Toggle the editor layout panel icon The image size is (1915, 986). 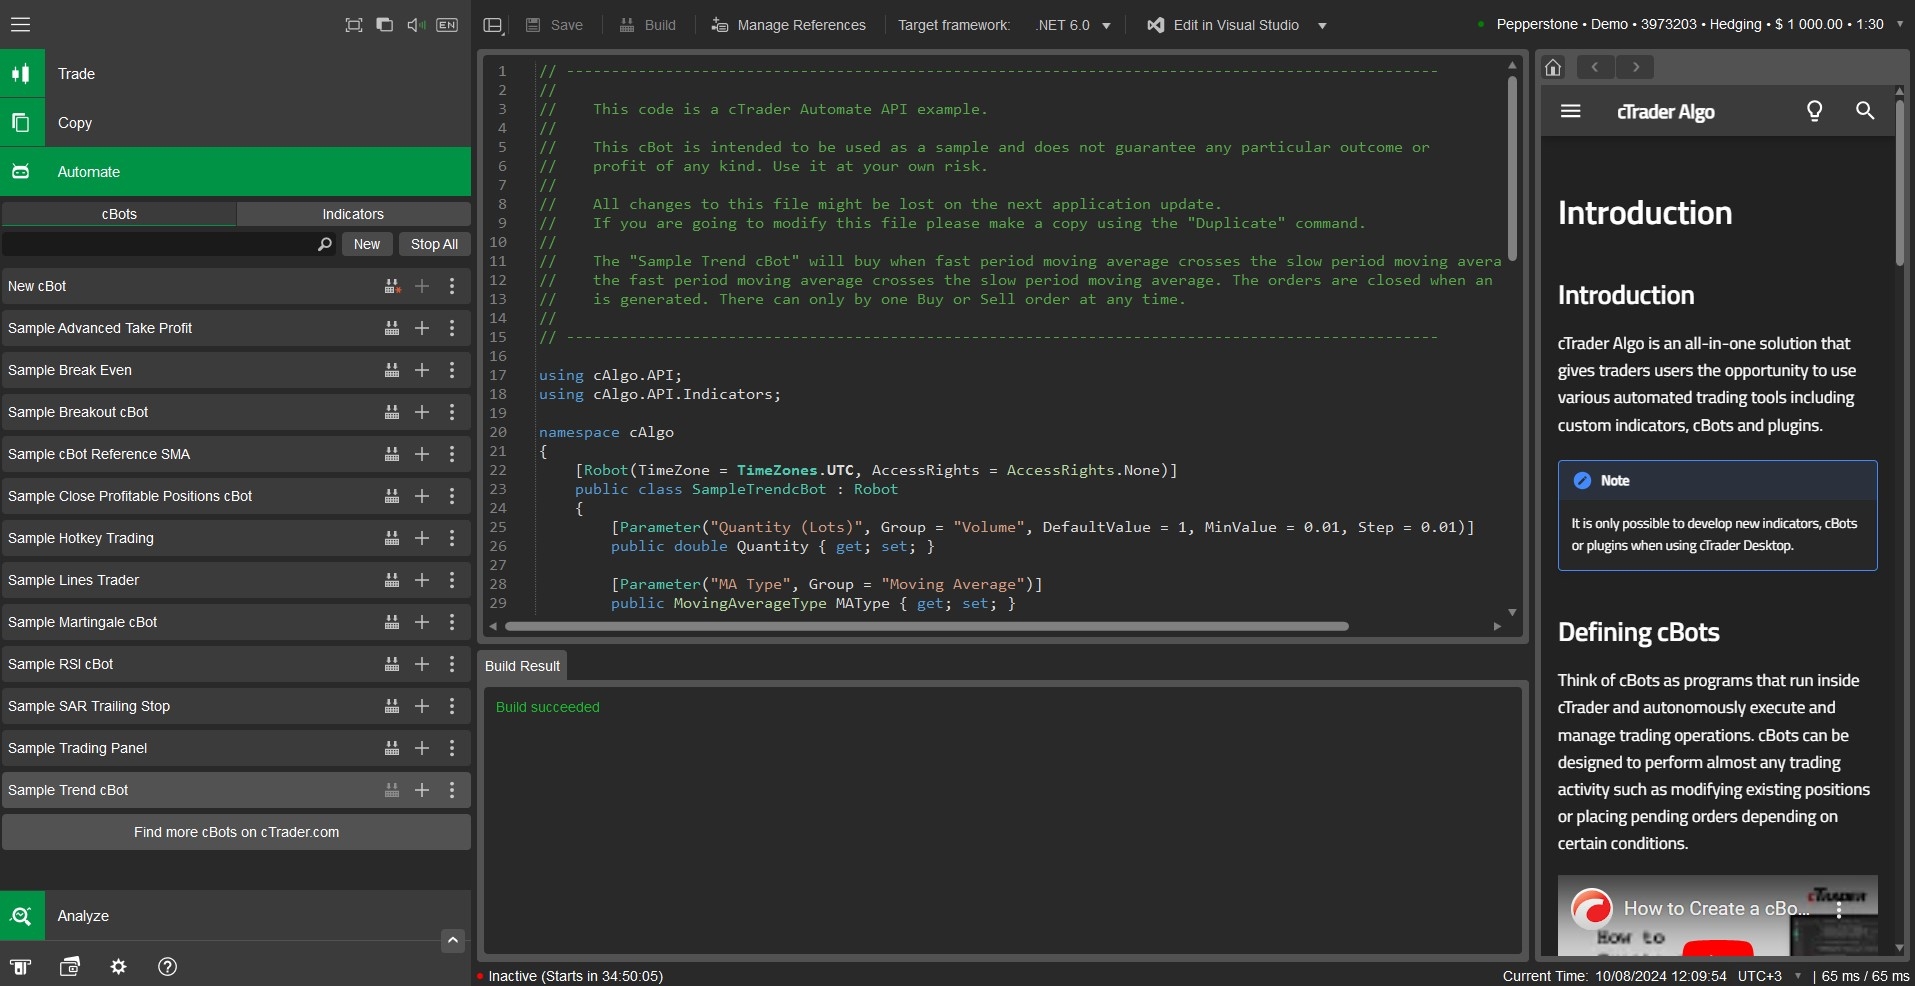[x=493, y=25]
